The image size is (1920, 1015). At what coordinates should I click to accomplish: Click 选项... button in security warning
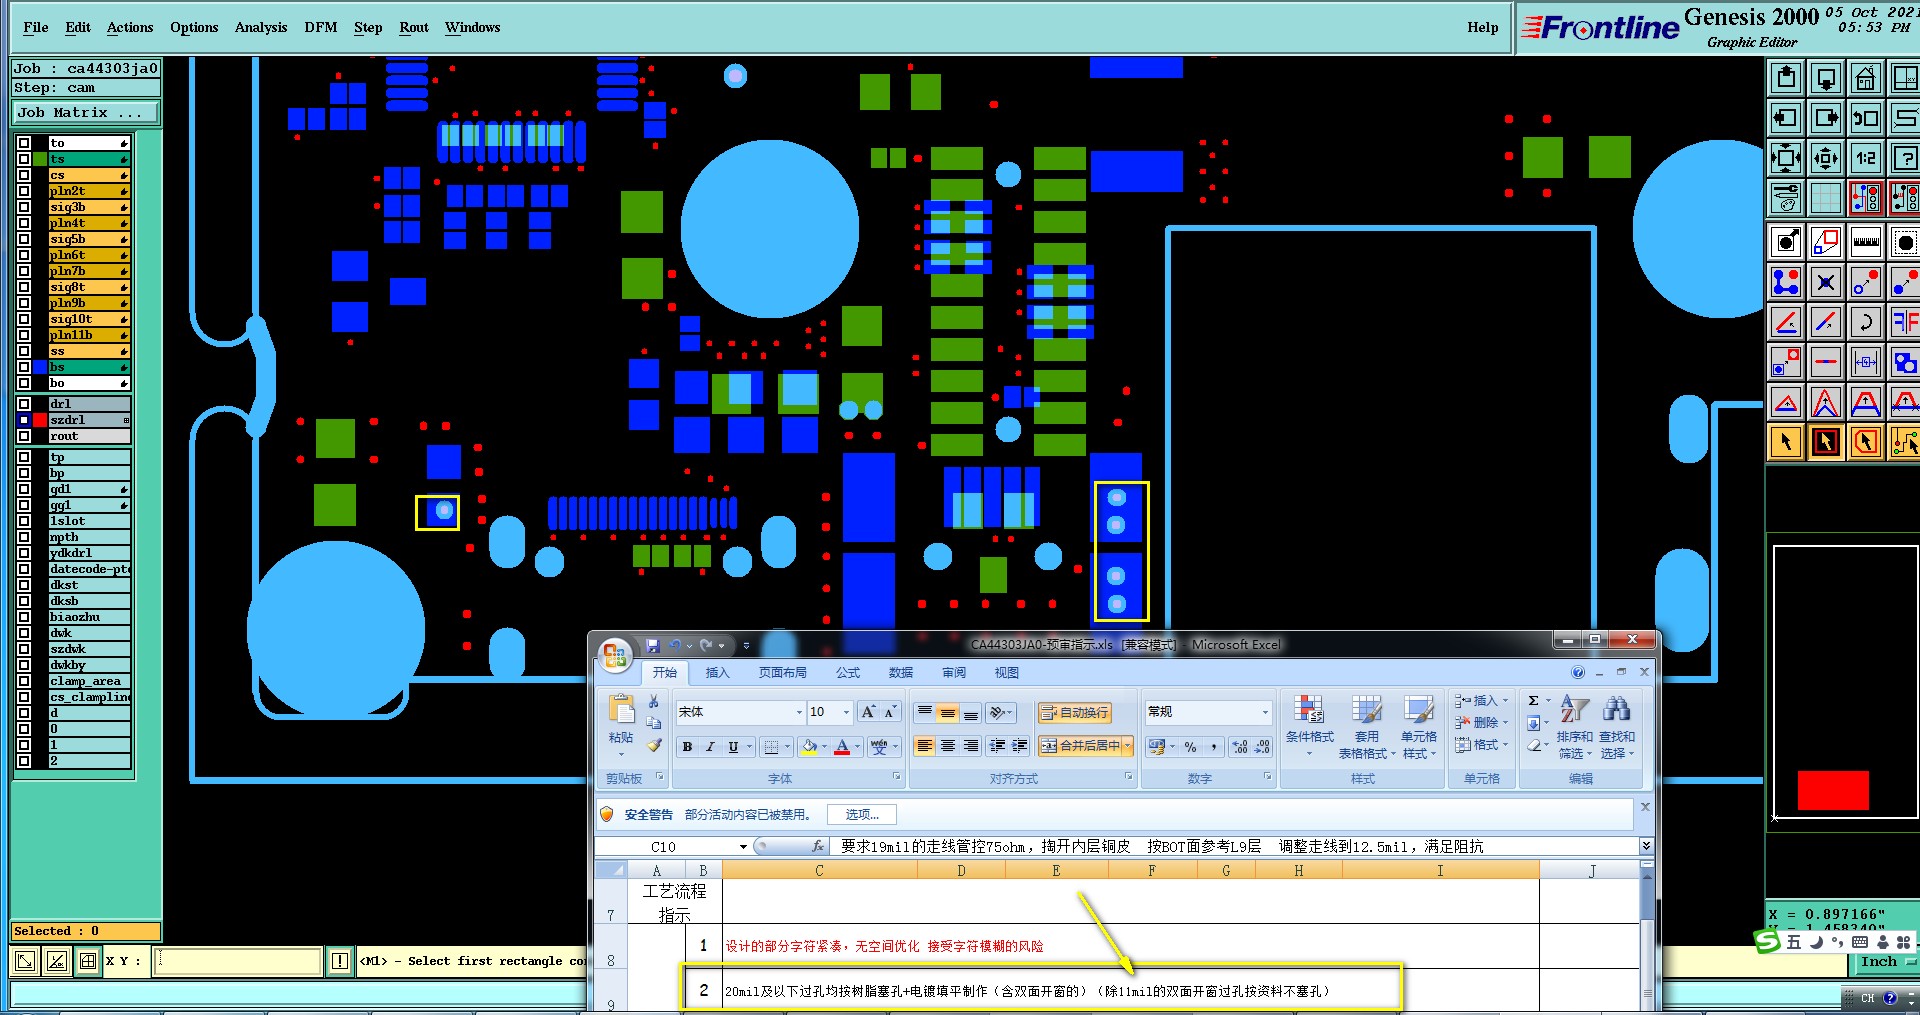[x=862, y=815]
